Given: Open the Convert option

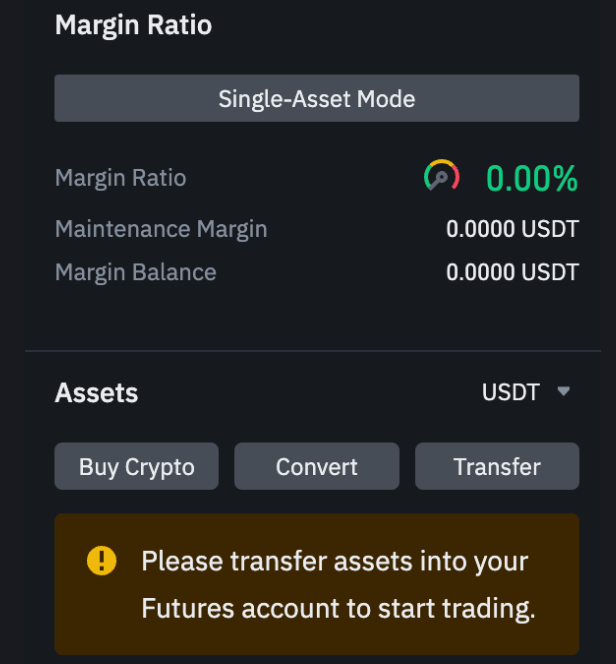Looking at the screenshot, I should 317,466.
